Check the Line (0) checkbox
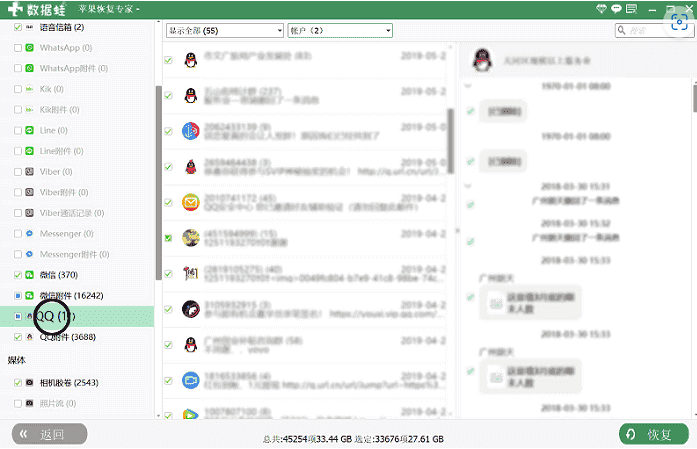Image resolution: width=697 pixels, height=449 pixels. coord(18,131)
